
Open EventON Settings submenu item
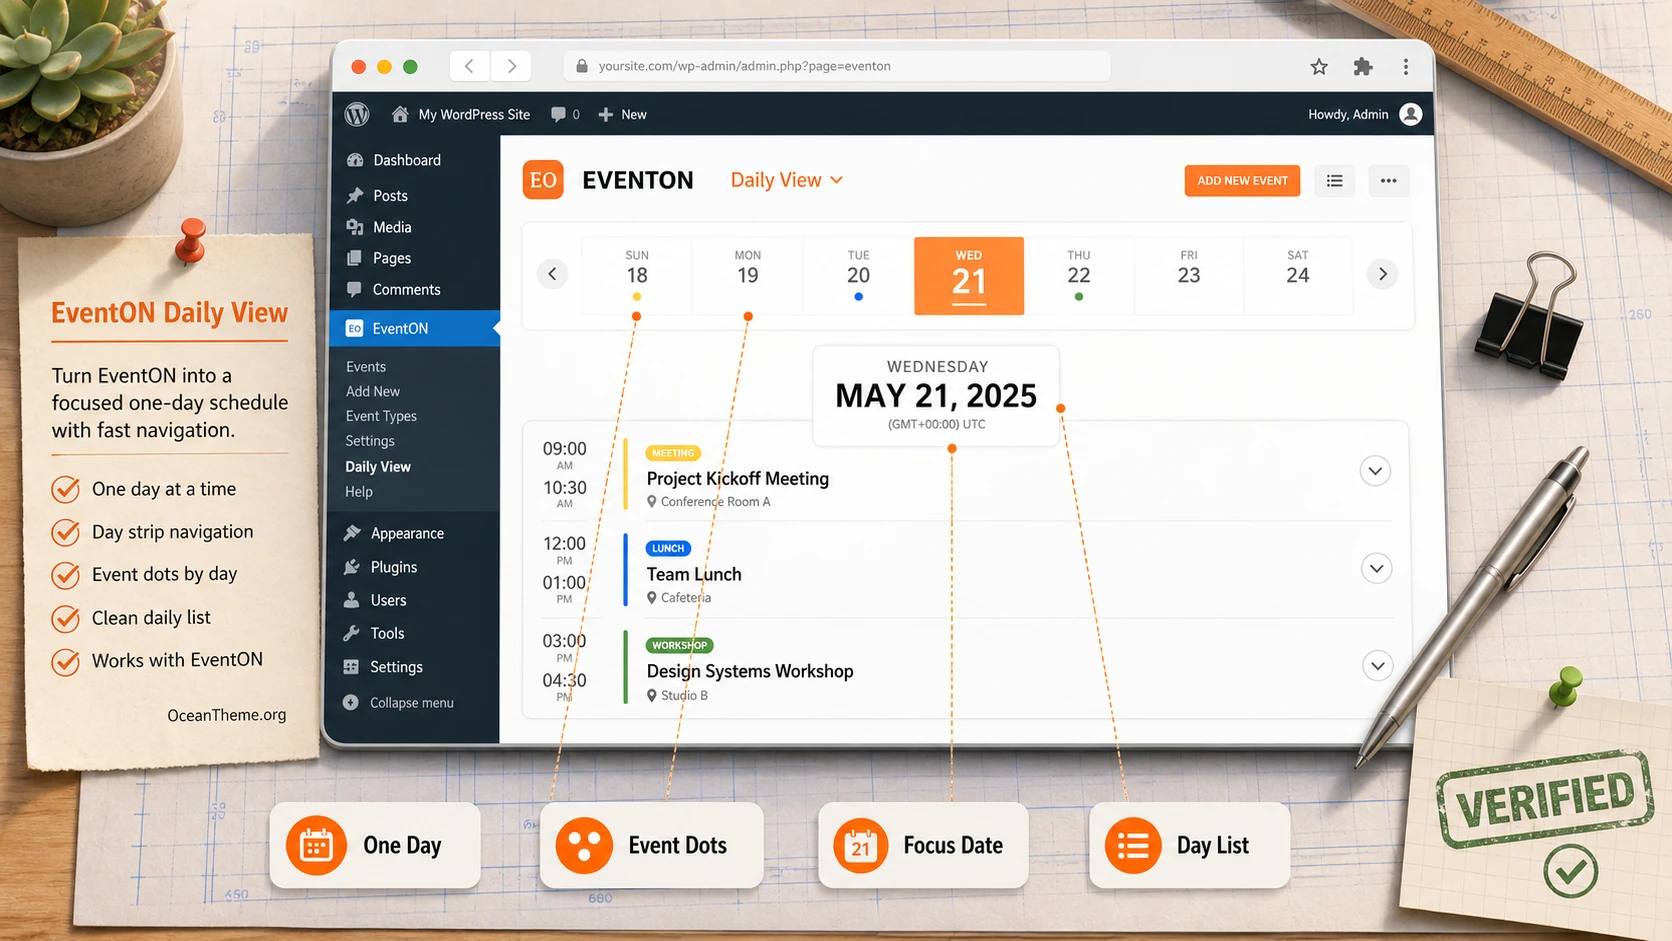[x=370, y=441]
